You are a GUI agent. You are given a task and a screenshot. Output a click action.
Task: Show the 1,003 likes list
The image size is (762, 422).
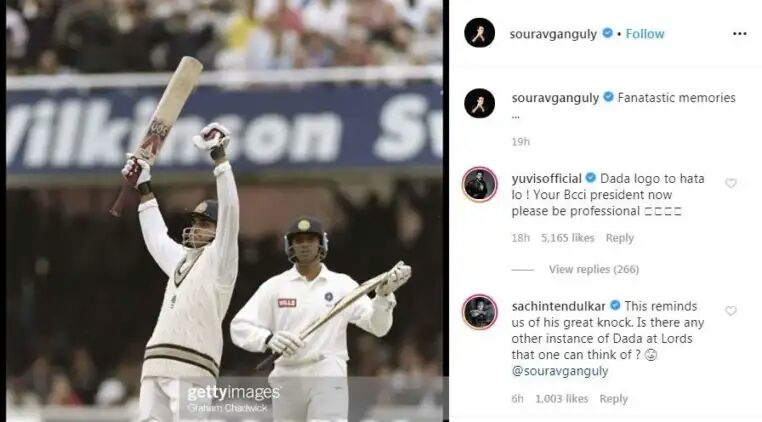point(562,399)
